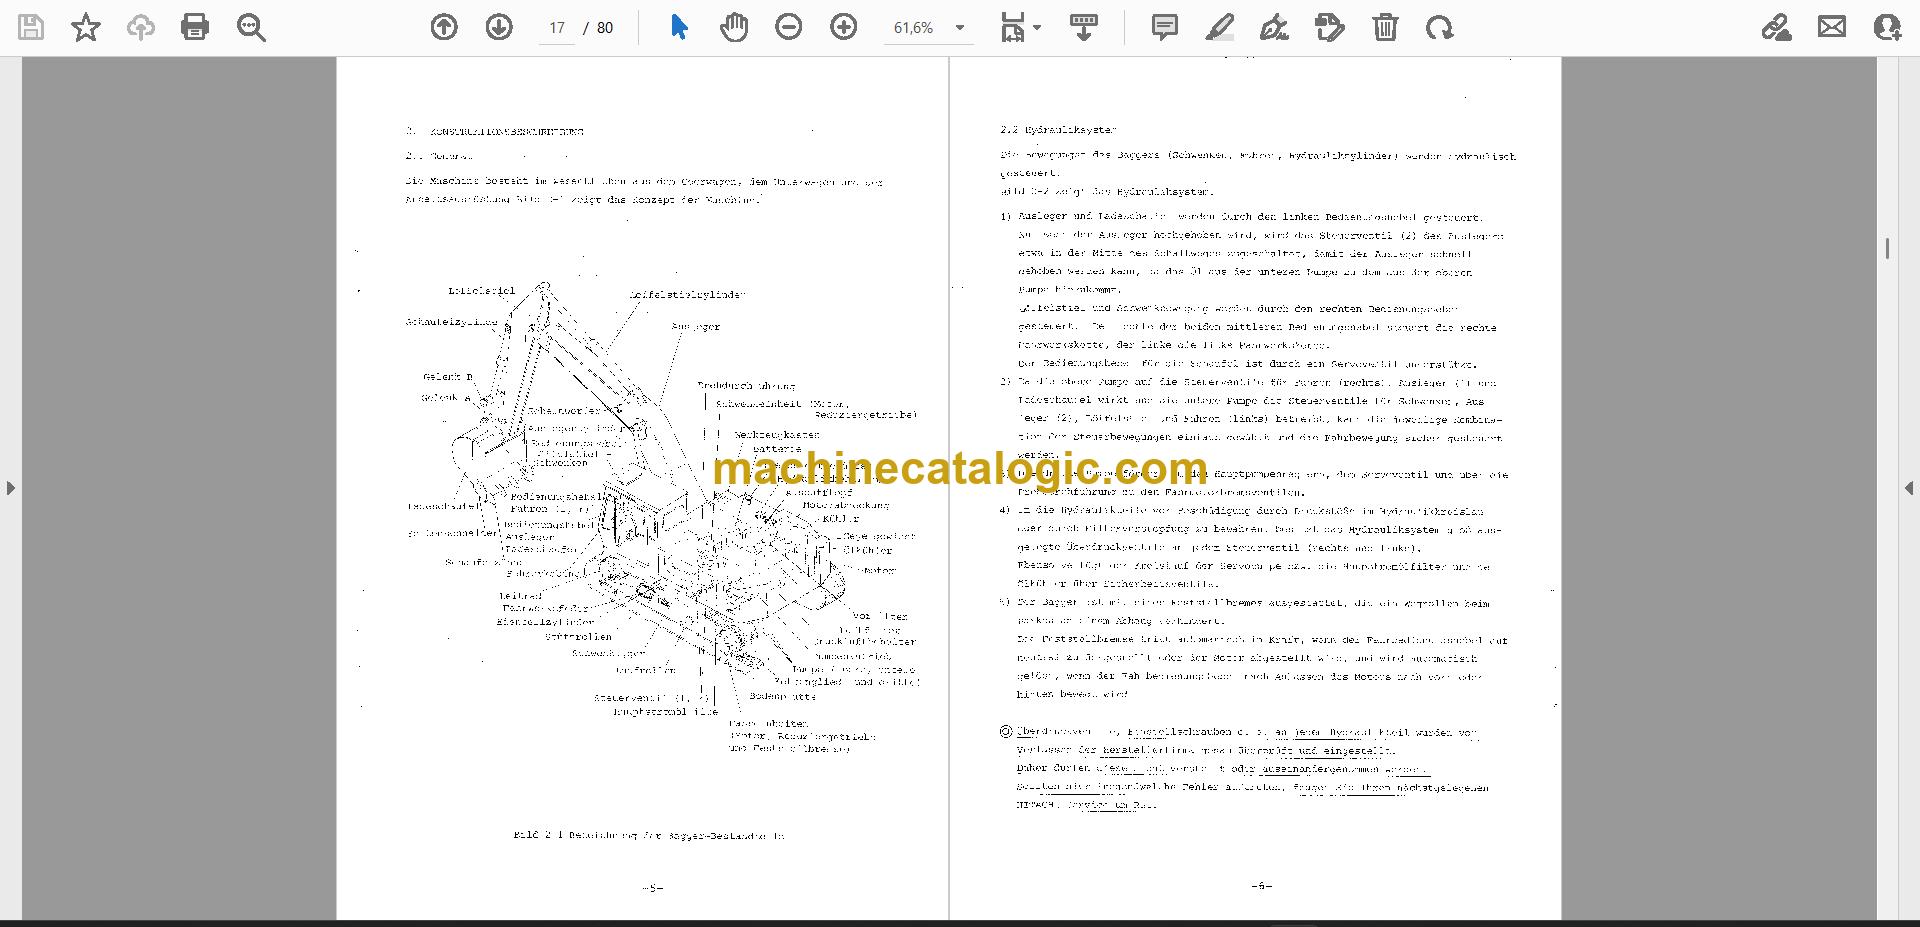Activate the Hand pan tool
Viewport: 1920px width, 927px height.
(734, 27)
